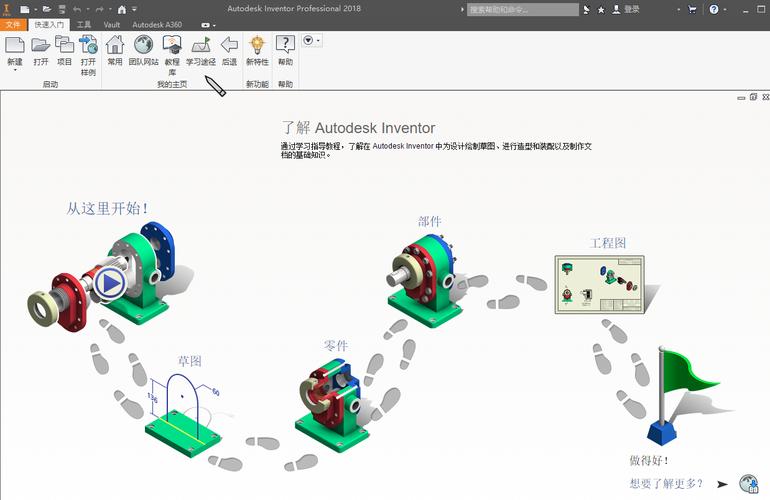Screen dimensions: 770x500
Task: Click the quick access Redo arrow
Action: 100,9
